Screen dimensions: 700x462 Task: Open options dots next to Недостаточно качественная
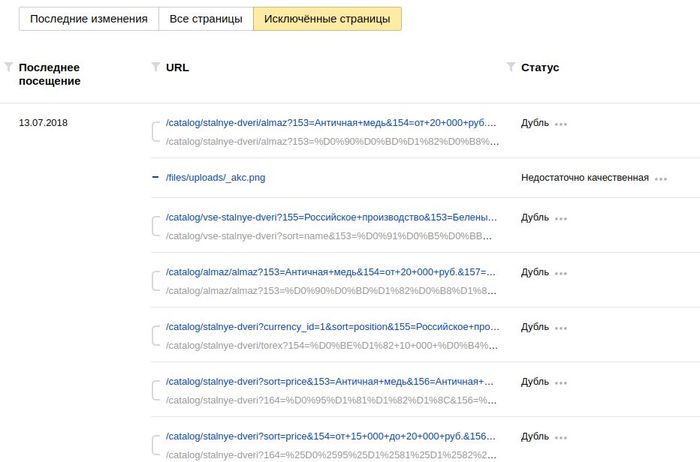[660, 178]
